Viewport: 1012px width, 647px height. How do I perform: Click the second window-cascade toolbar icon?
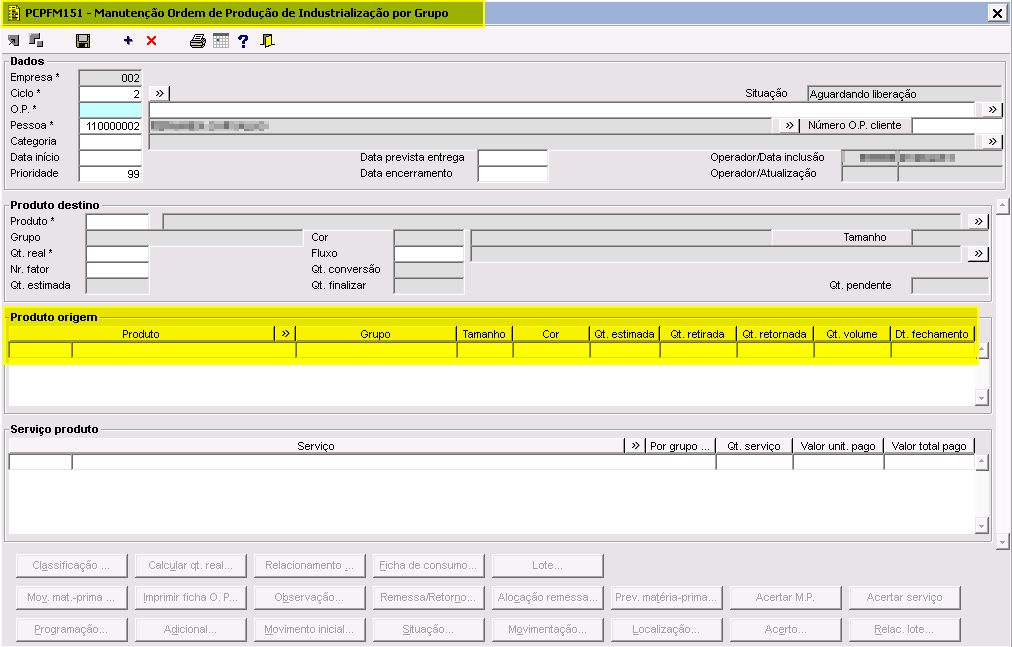(x=37, y=41)
